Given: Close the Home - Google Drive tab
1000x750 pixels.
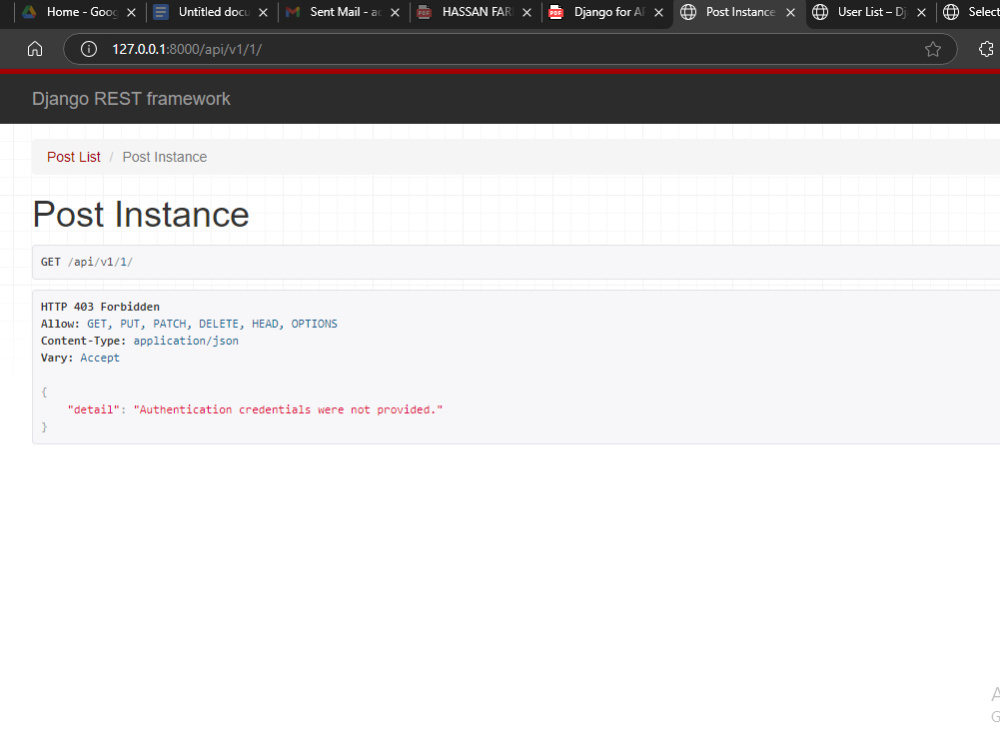Looking at the screenshot, I should click(131, 12).
